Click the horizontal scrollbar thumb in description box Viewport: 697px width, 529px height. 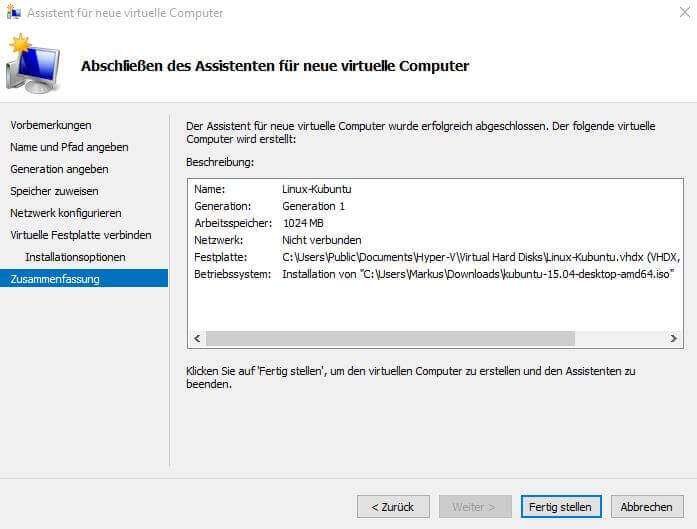[x=390, y=338]
